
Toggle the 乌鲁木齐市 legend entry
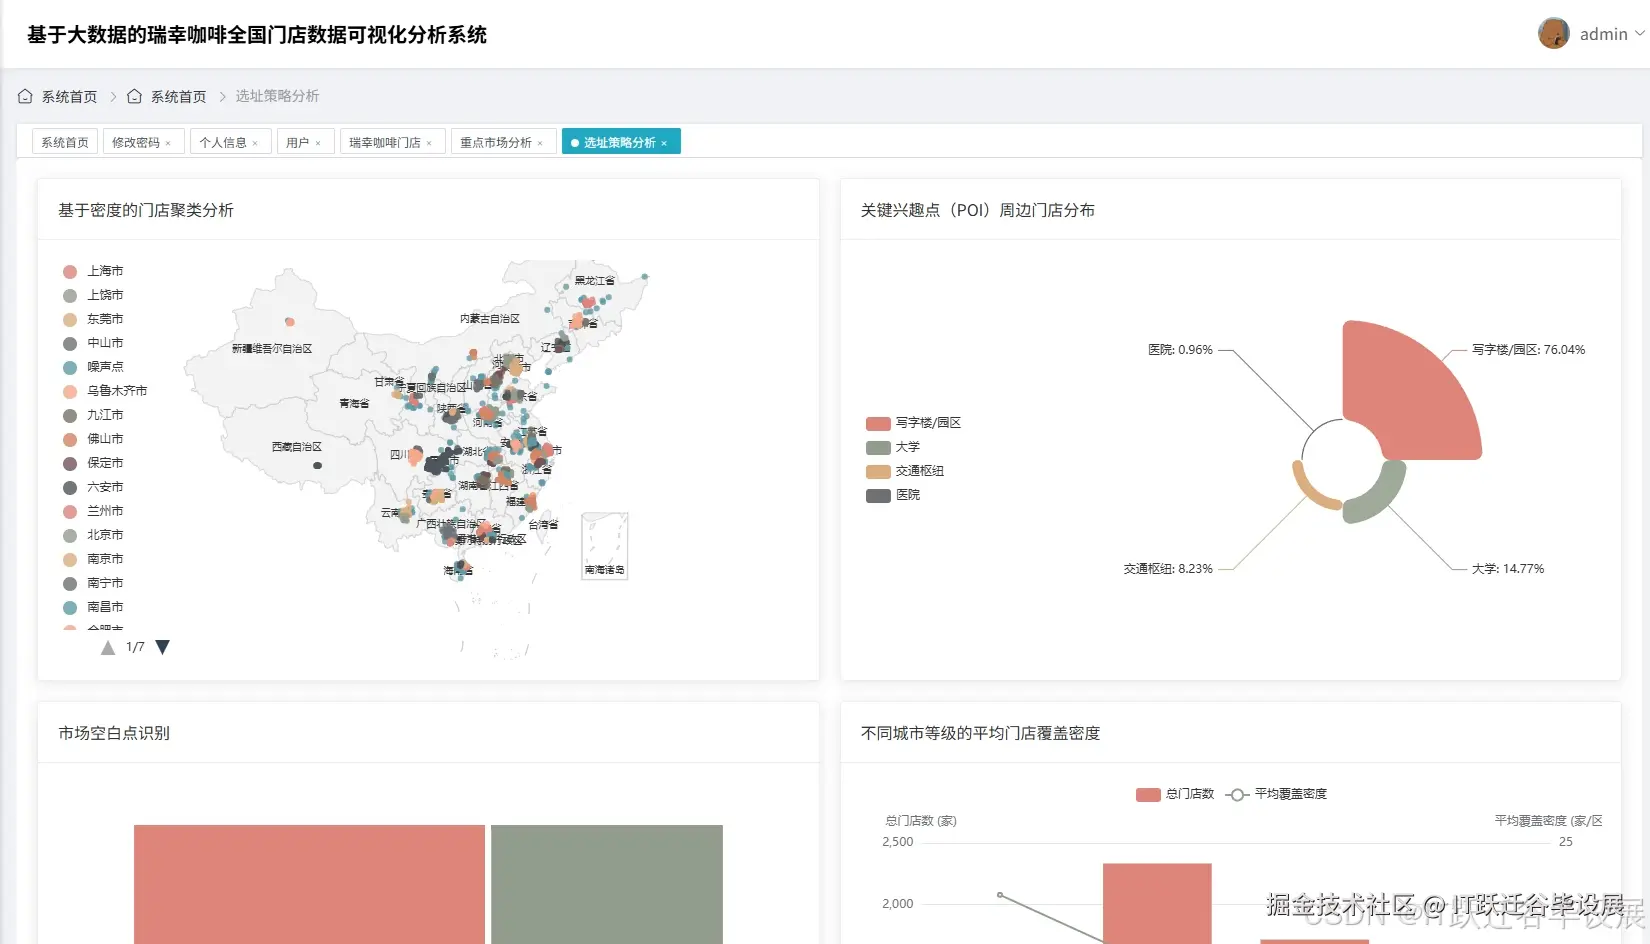(105, 391)
